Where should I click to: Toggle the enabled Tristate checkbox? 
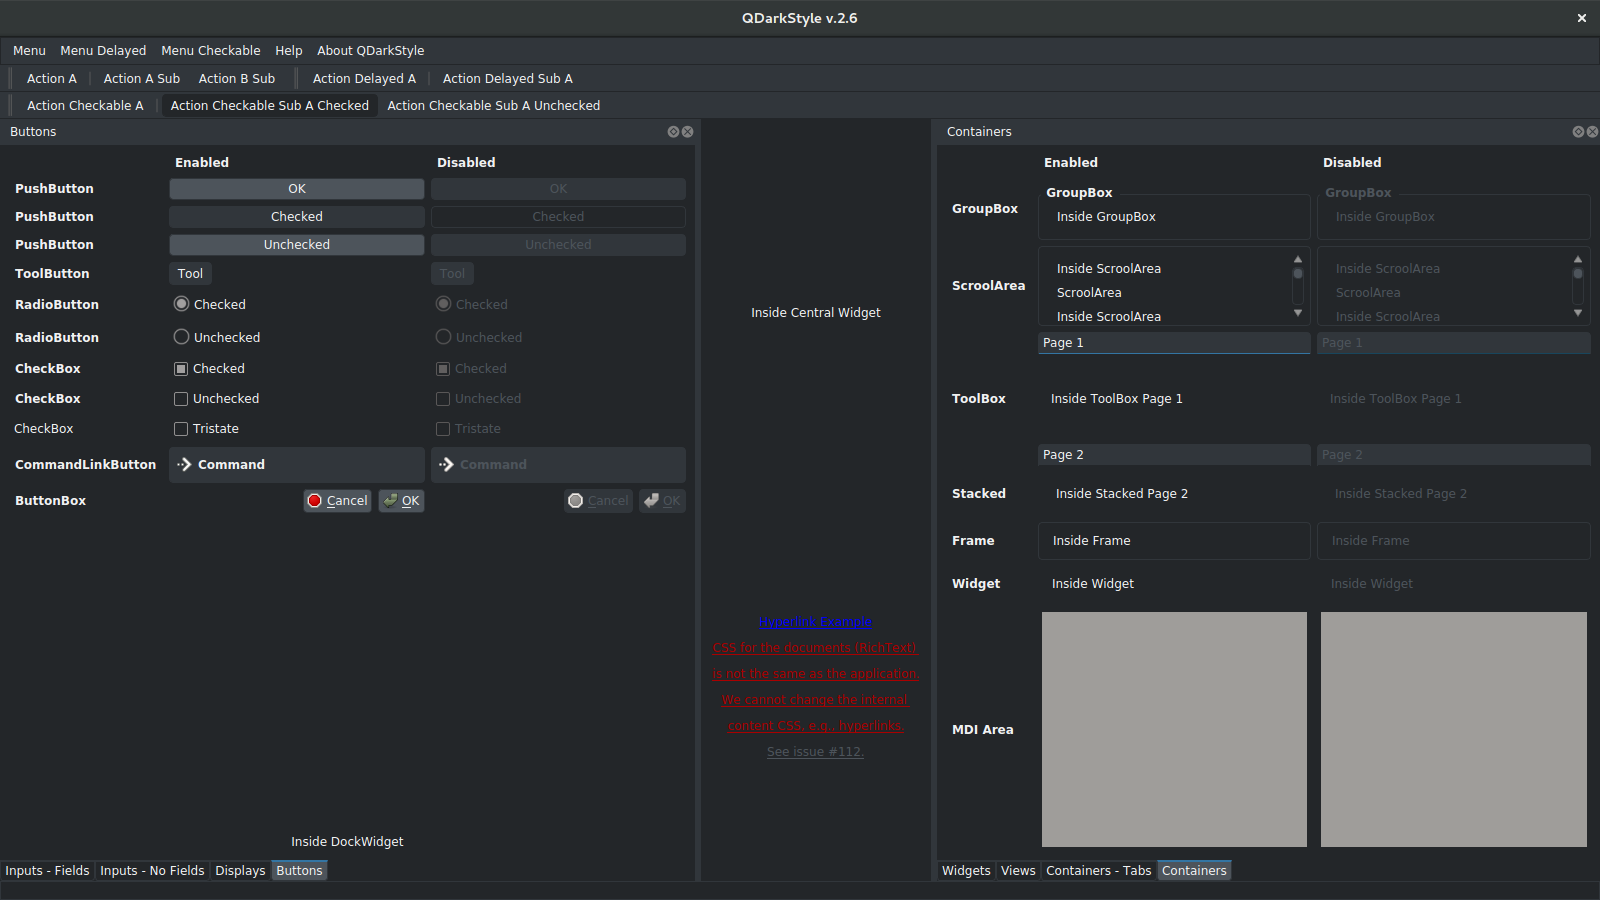pyautogui.click(x=206, y=429)
